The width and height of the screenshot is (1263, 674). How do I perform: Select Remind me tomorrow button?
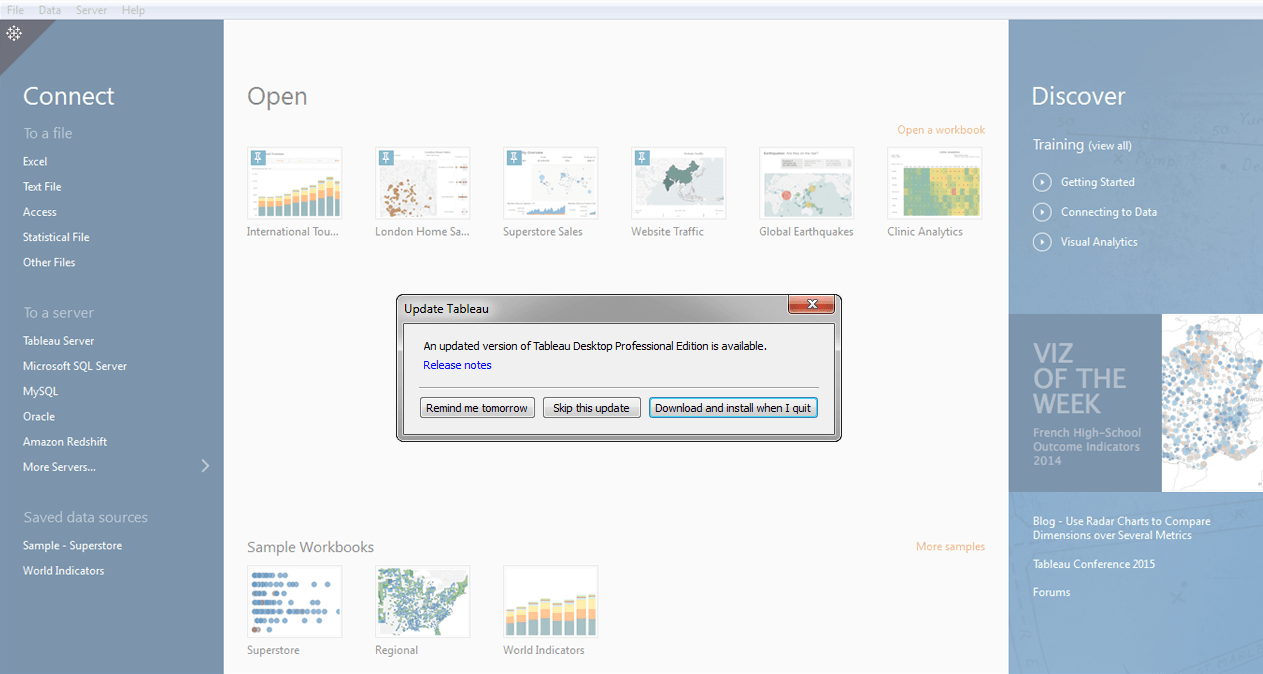click(477, 408)
